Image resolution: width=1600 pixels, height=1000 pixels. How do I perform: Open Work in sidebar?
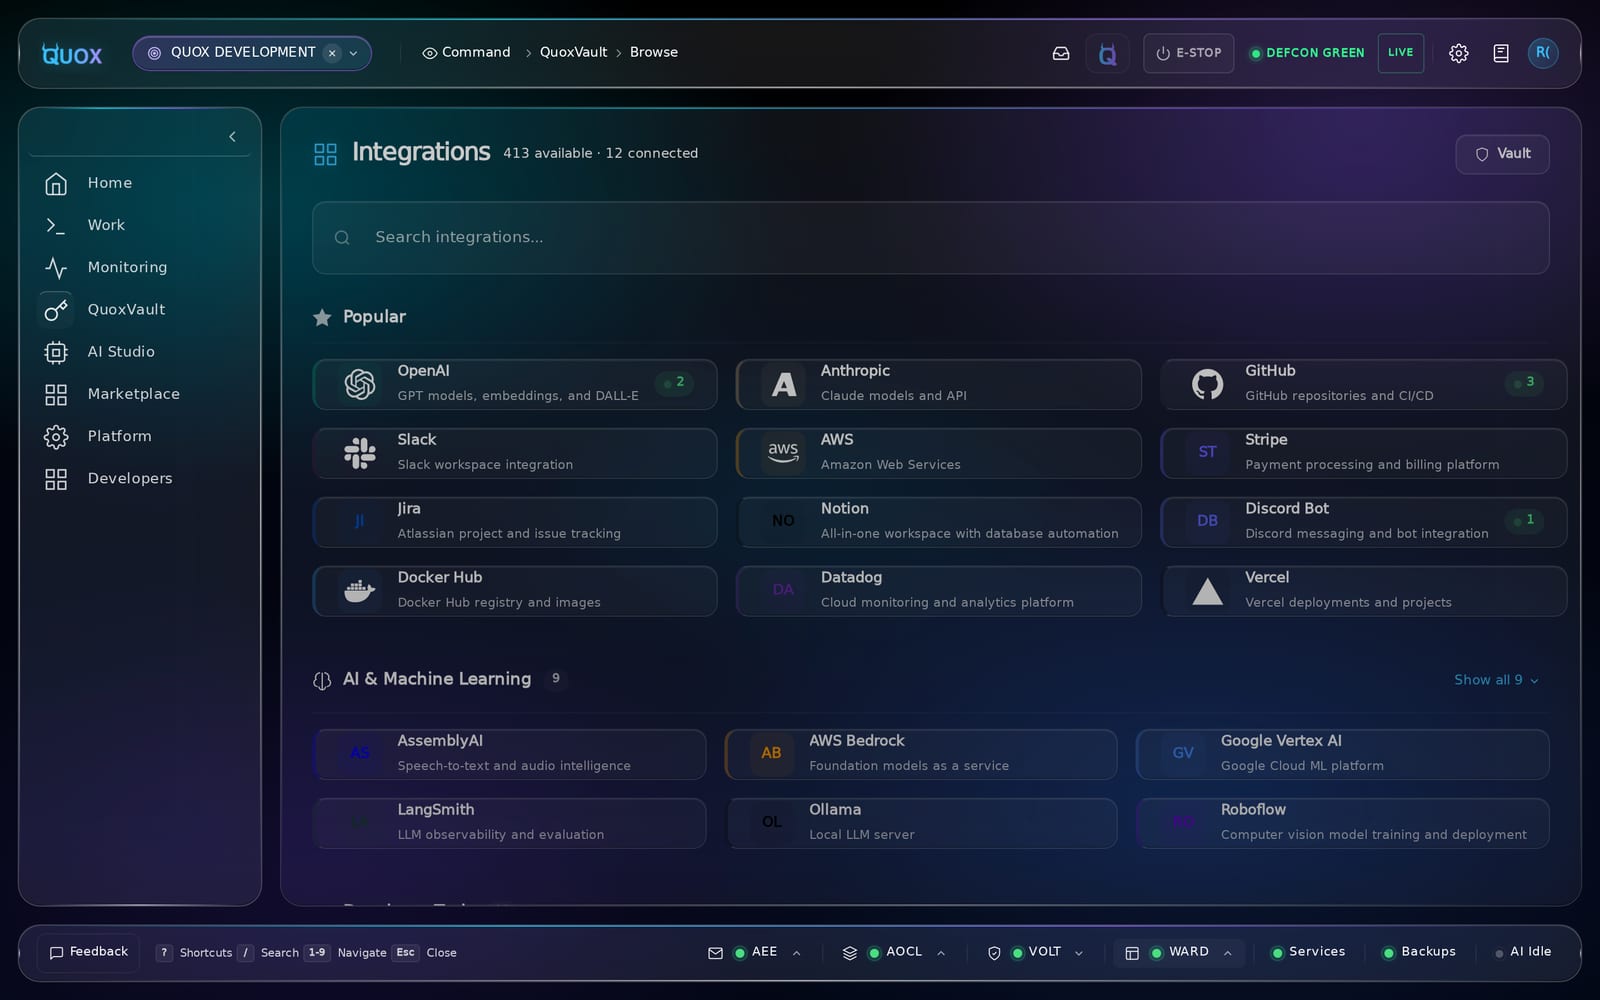coord(140,225)
